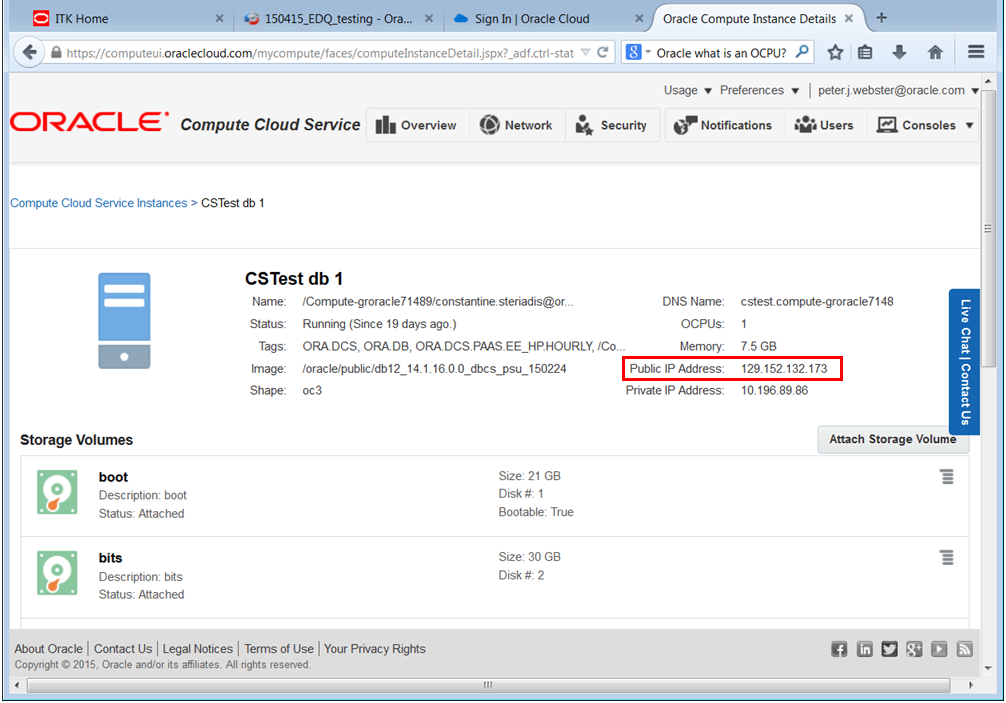Image resolution: width=1006 pixels, height=703 pixels.
Task: Close the Oracle Compute Instance Details tab
Action: point(849,19)
